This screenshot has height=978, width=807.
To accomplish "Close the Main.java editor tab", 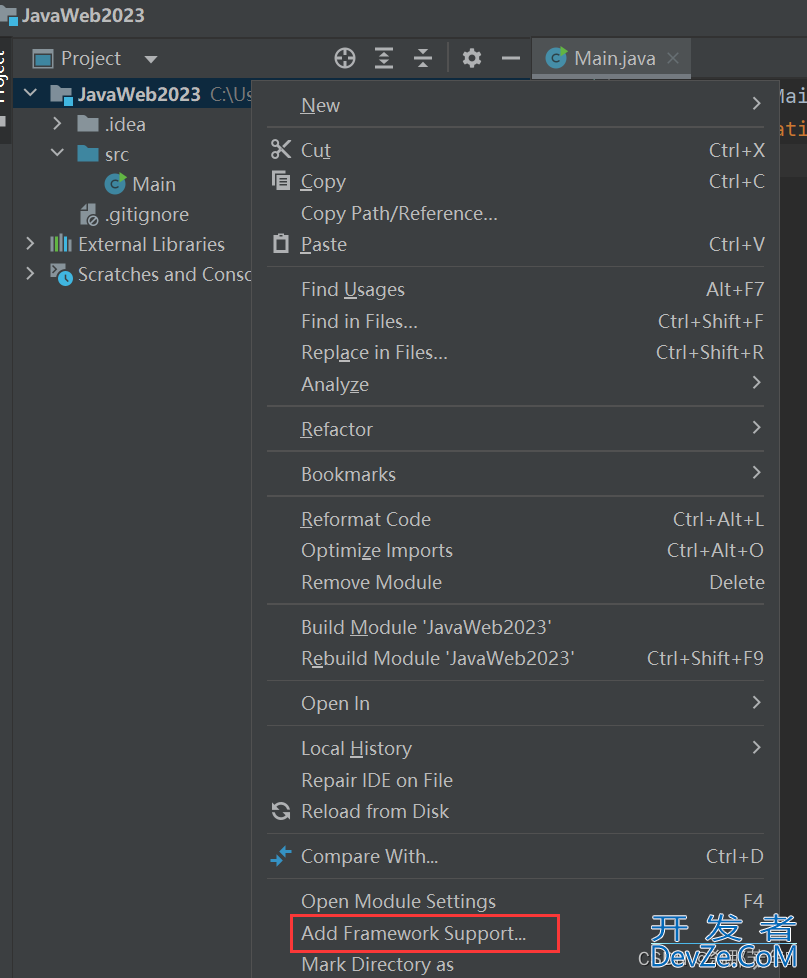I will point(673,58).
